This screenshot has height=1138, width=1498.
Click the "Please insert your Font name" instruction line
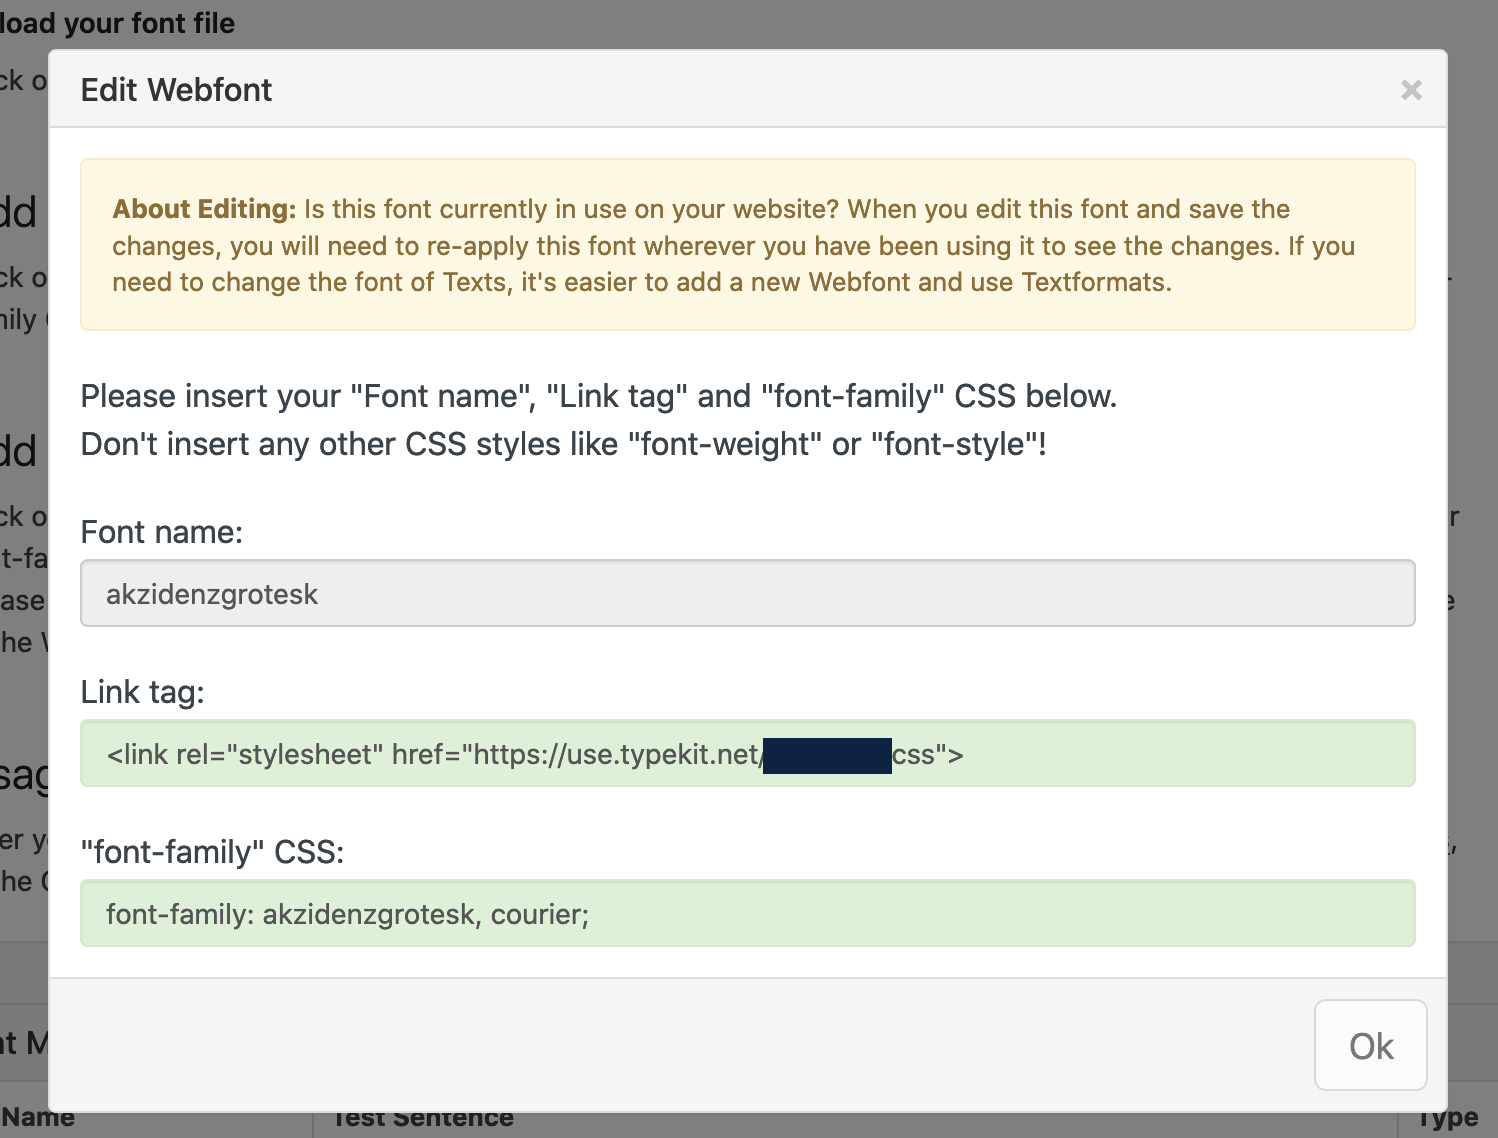coord(598,396)
